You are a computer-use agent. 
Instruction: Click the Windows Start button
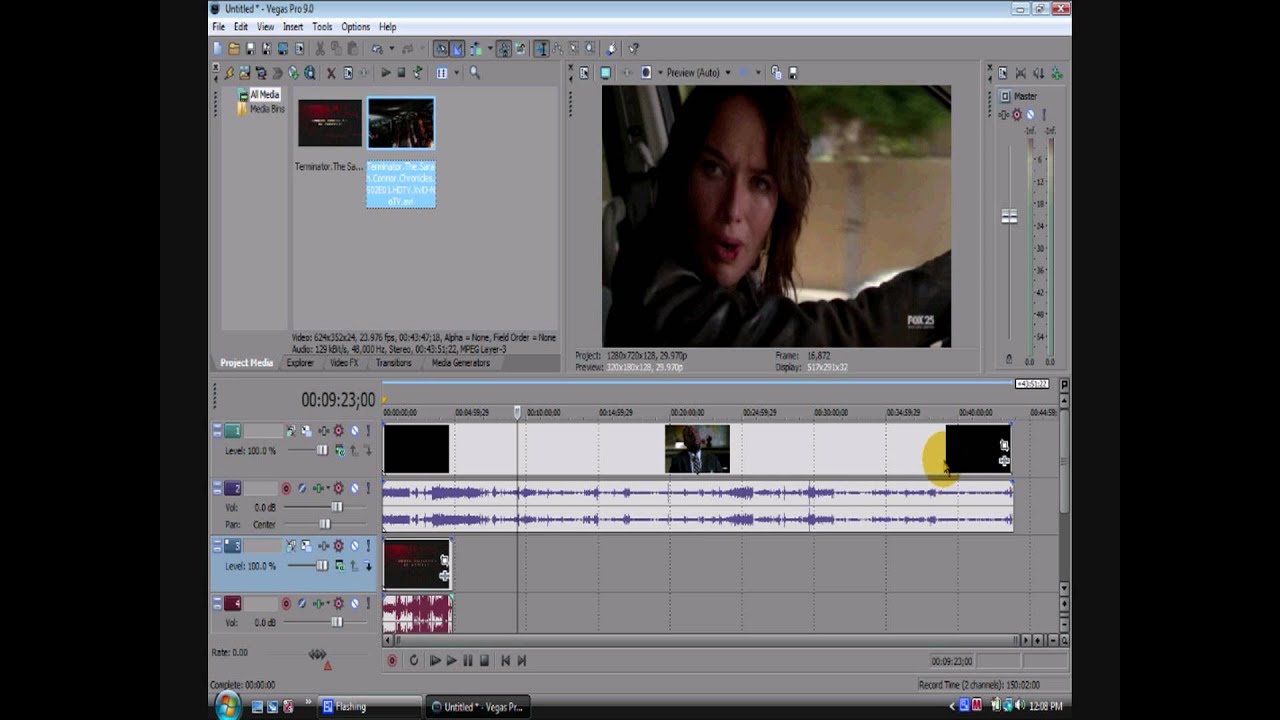coord(227,705)
